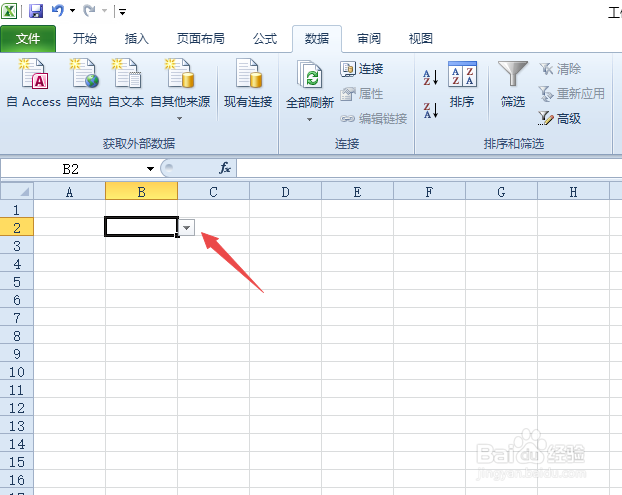Open Customize Quick Access Toolbar dropdown

pyautogui.click(x=123, y=12)
